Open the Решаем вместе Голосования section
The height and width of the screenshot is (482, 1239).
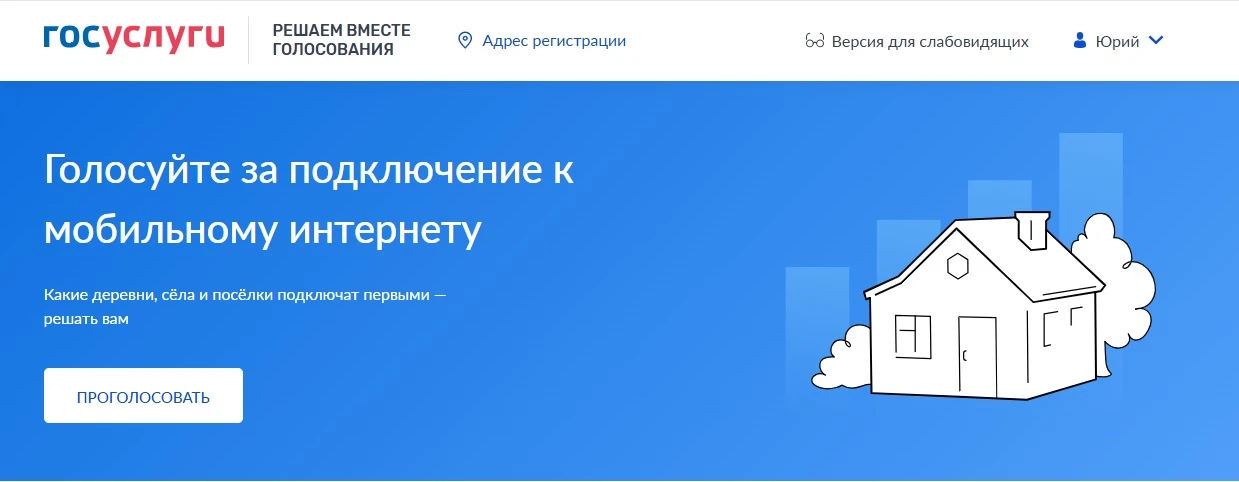coord(341,40)
